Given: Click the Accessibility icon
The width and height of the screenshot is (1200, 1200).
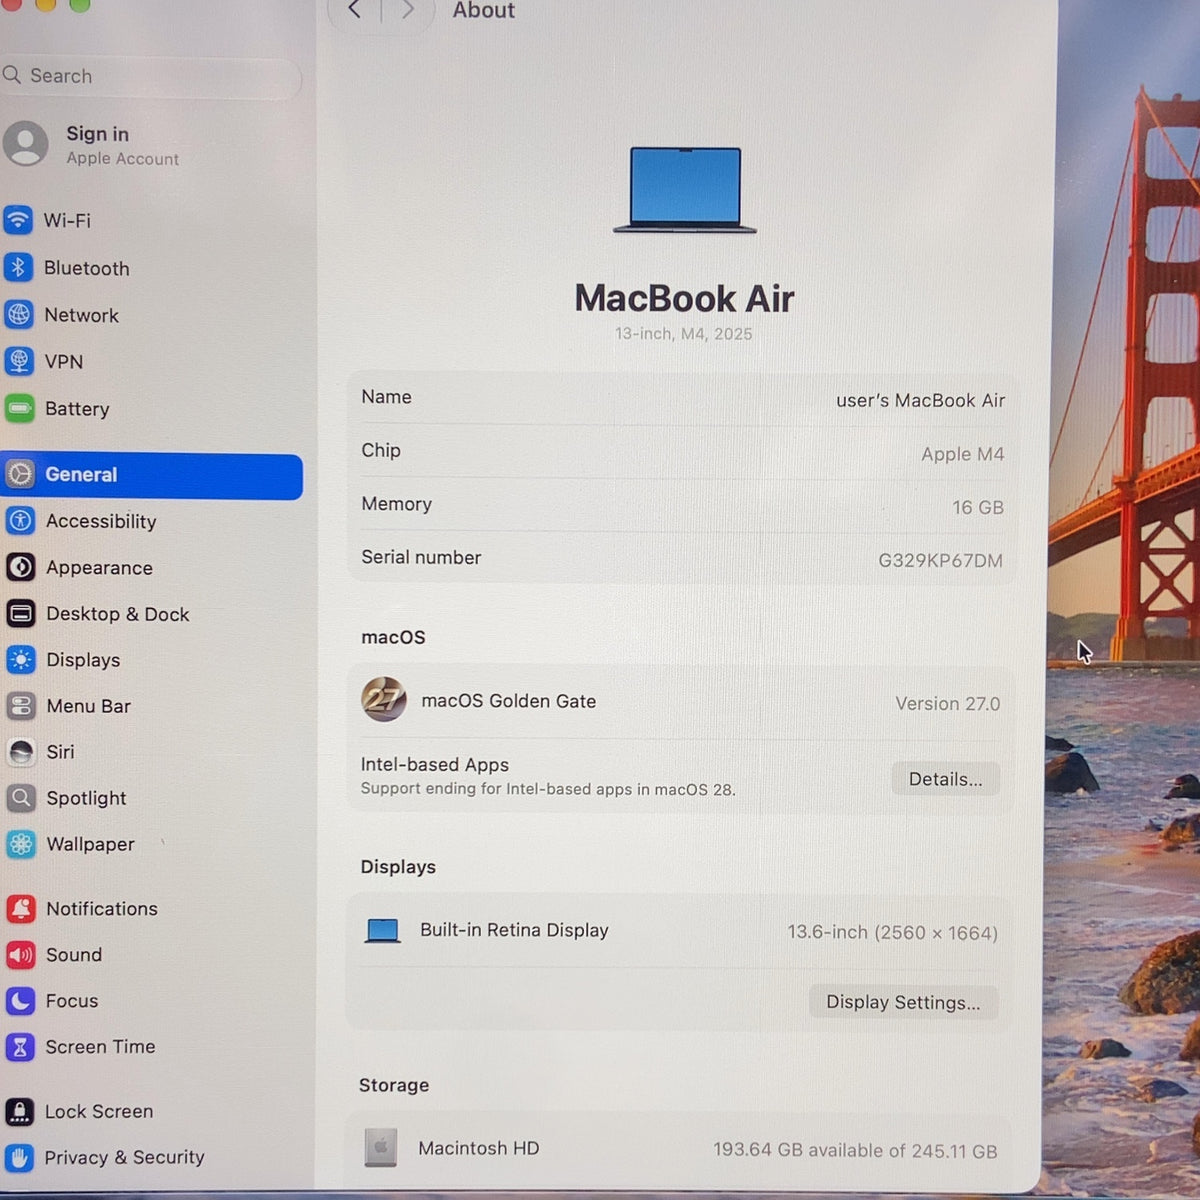Looking at the screenshot, I should tap(20, 520).
